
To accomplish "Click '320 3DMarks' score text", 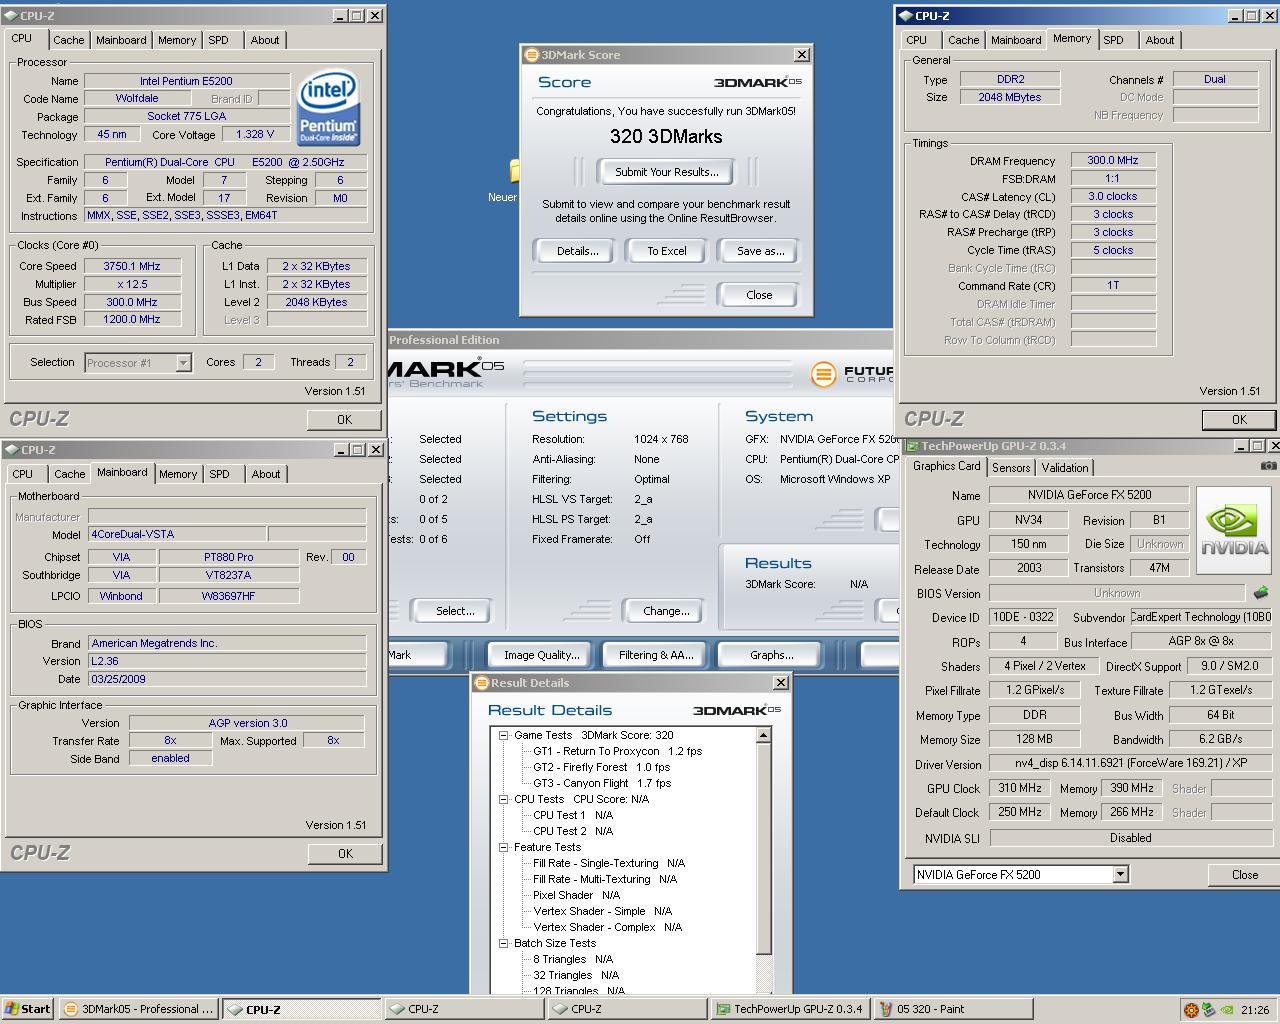I will coord(666,137).
